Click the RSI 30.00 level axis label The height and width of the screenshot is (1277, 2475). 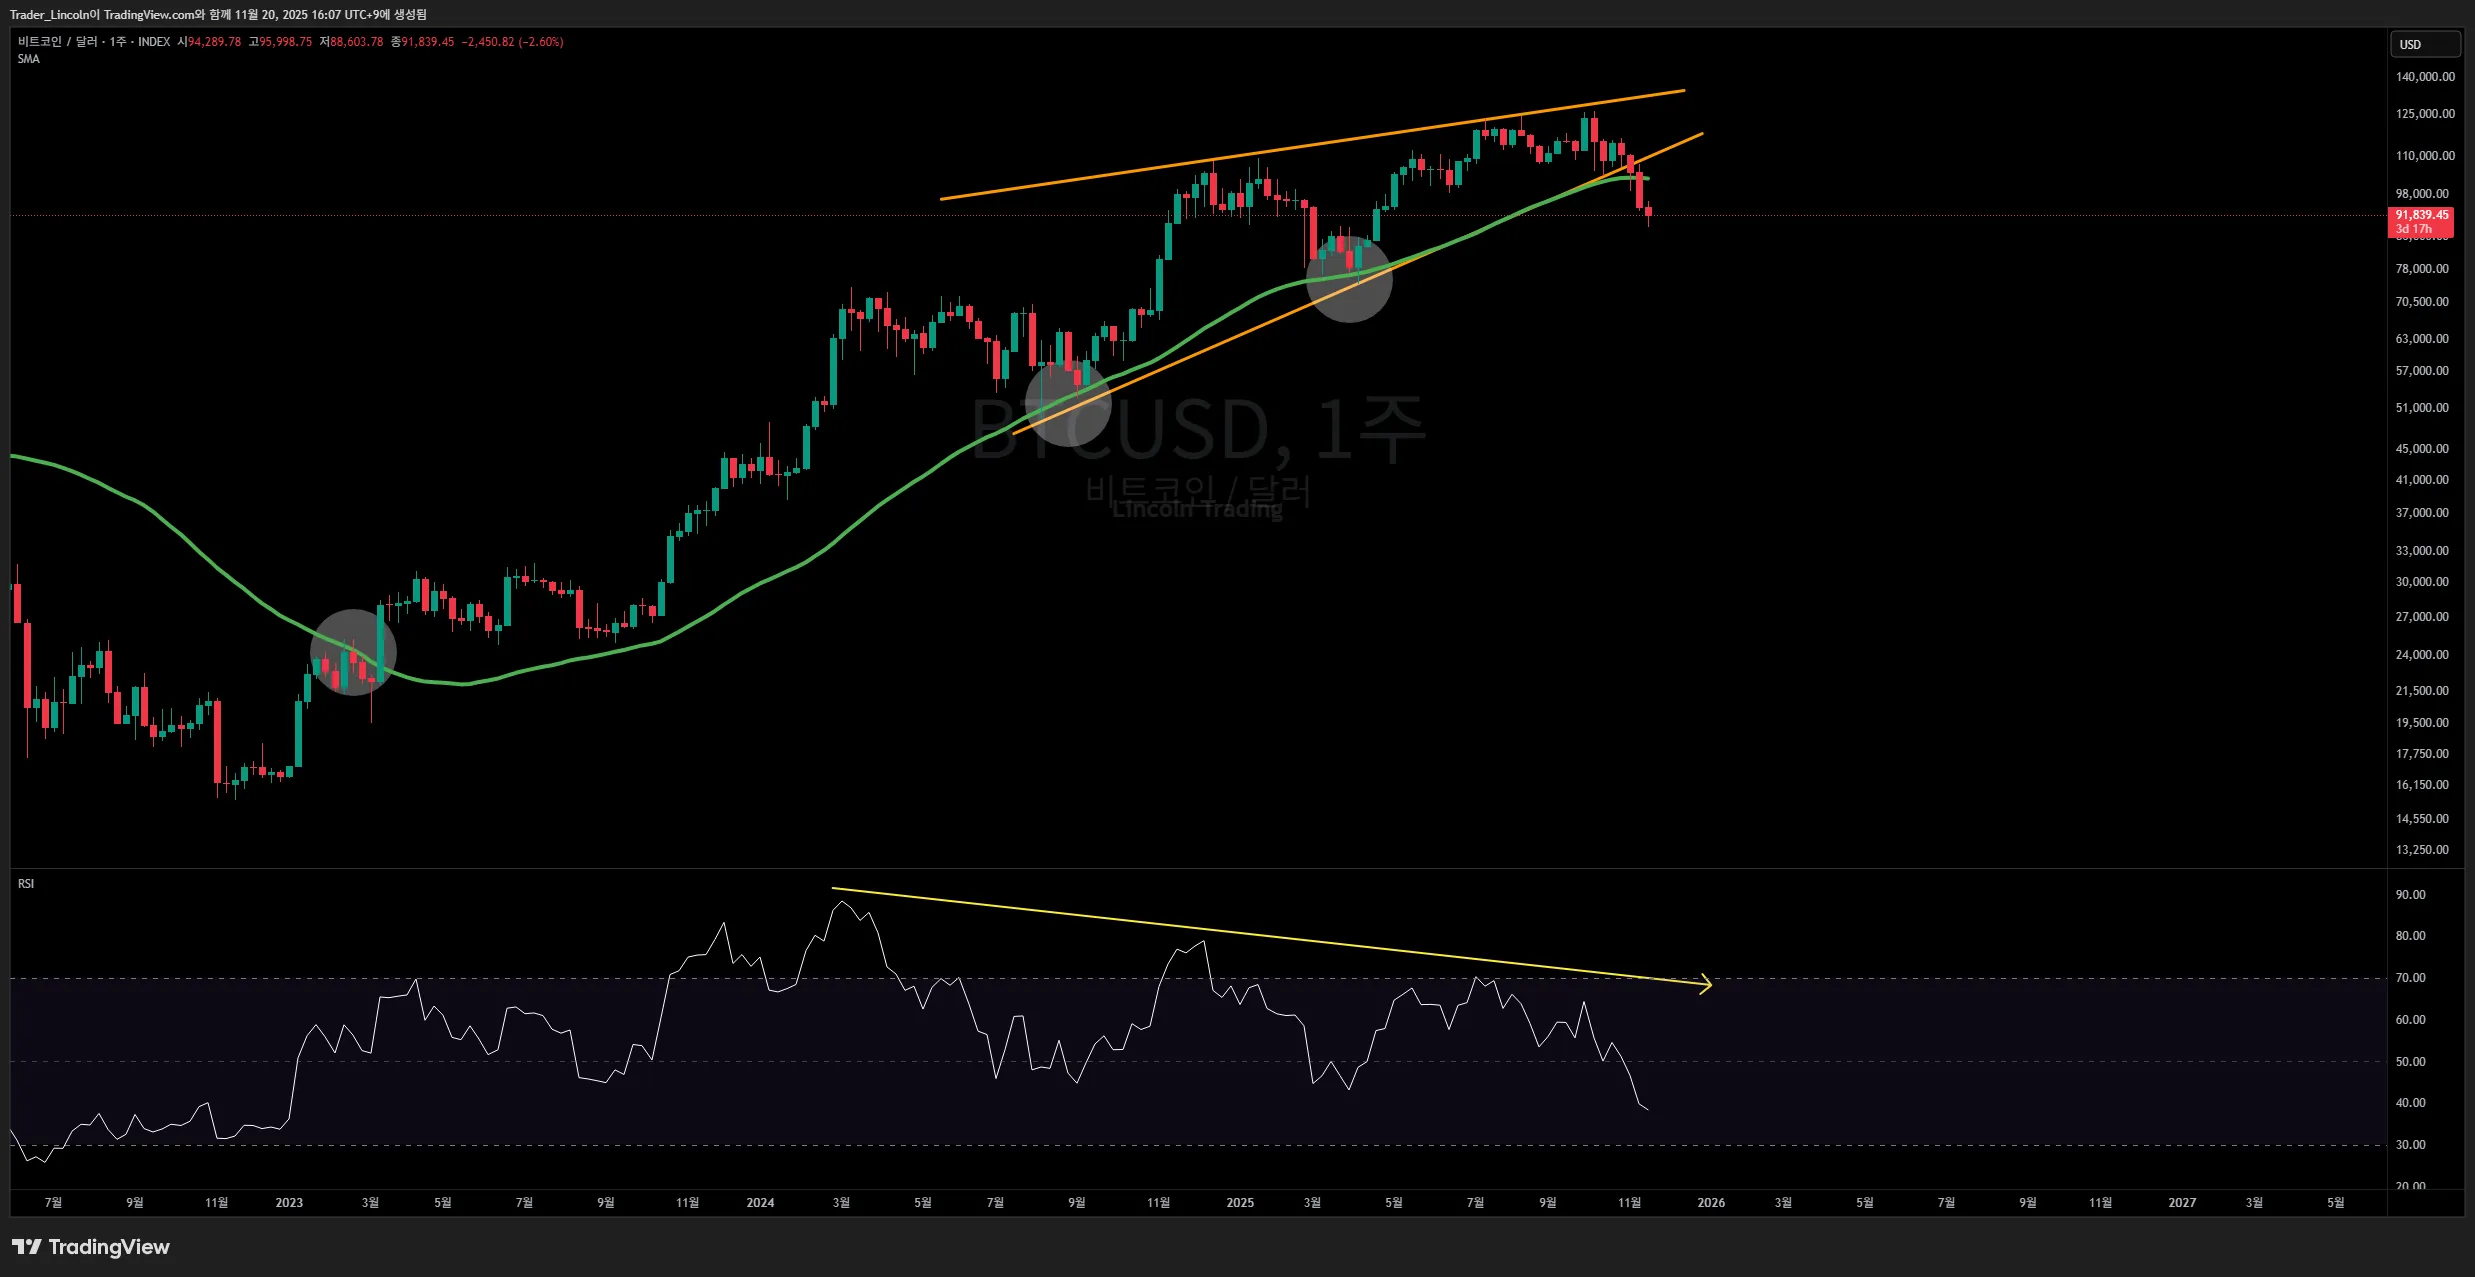click(2410, 1145)
